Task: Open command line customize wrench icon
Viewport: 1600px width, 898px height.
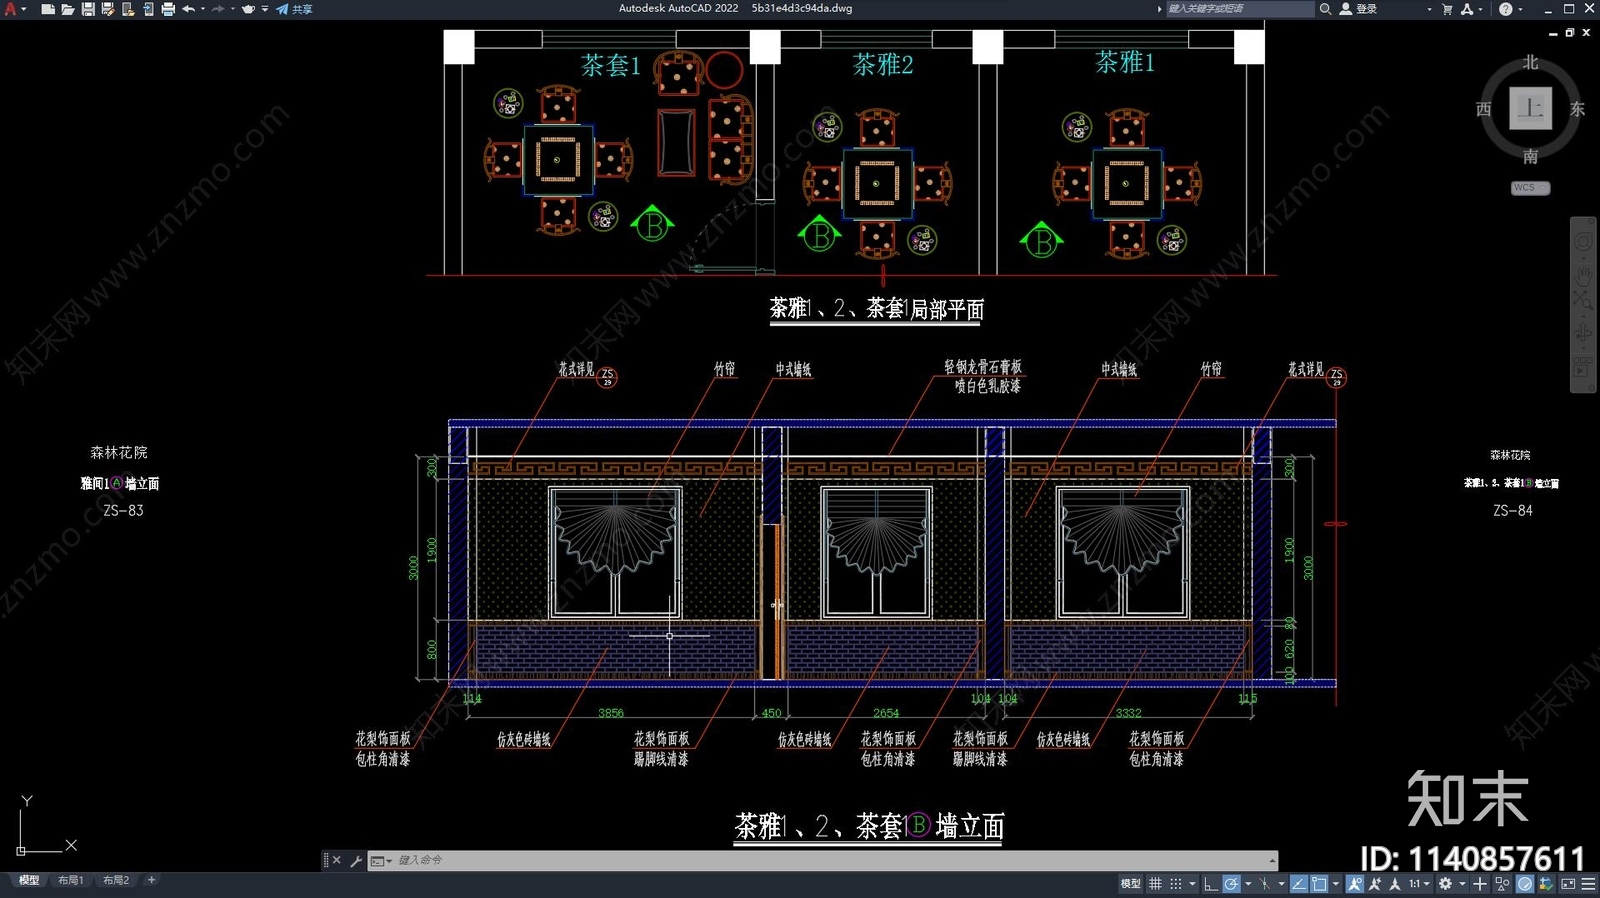Action: [356, 860]
